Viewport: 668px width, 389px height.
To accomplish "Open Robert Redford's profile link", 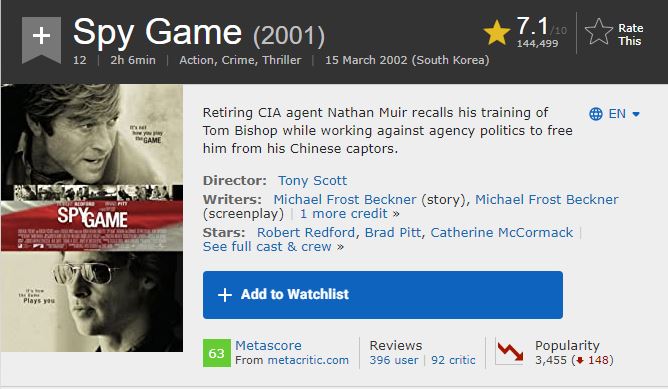I will point(305,233).
